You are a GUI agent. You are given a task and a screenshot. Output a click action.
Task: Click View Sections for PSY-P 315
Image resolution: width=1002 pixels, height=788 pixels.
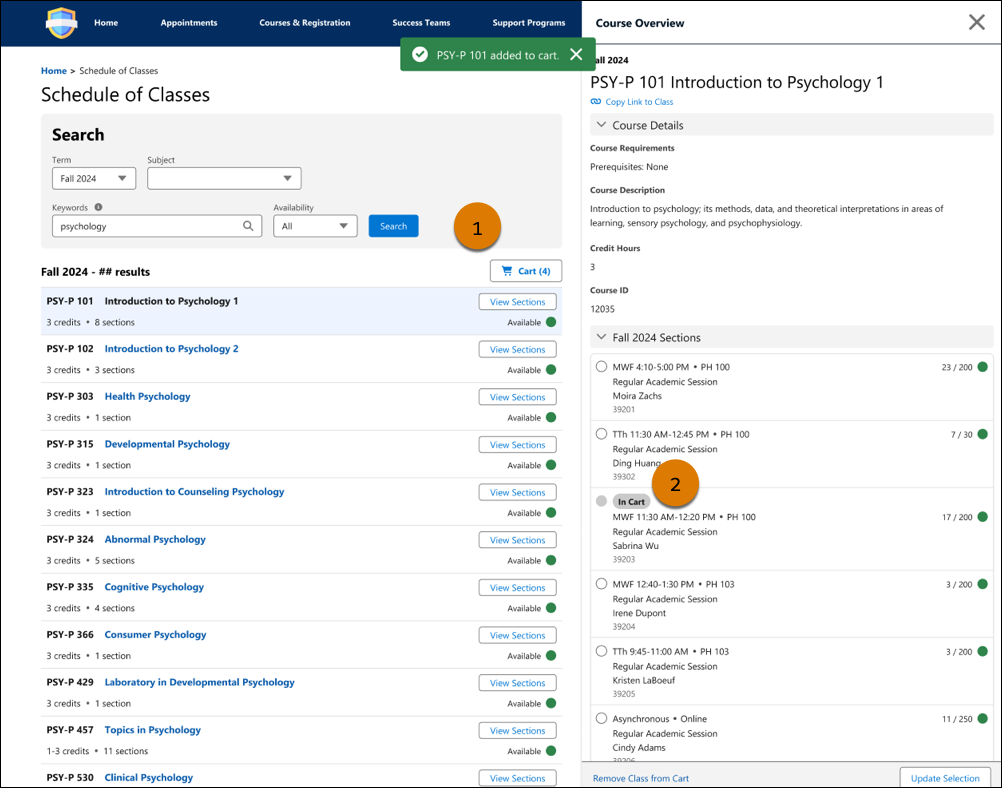[518, 445]
